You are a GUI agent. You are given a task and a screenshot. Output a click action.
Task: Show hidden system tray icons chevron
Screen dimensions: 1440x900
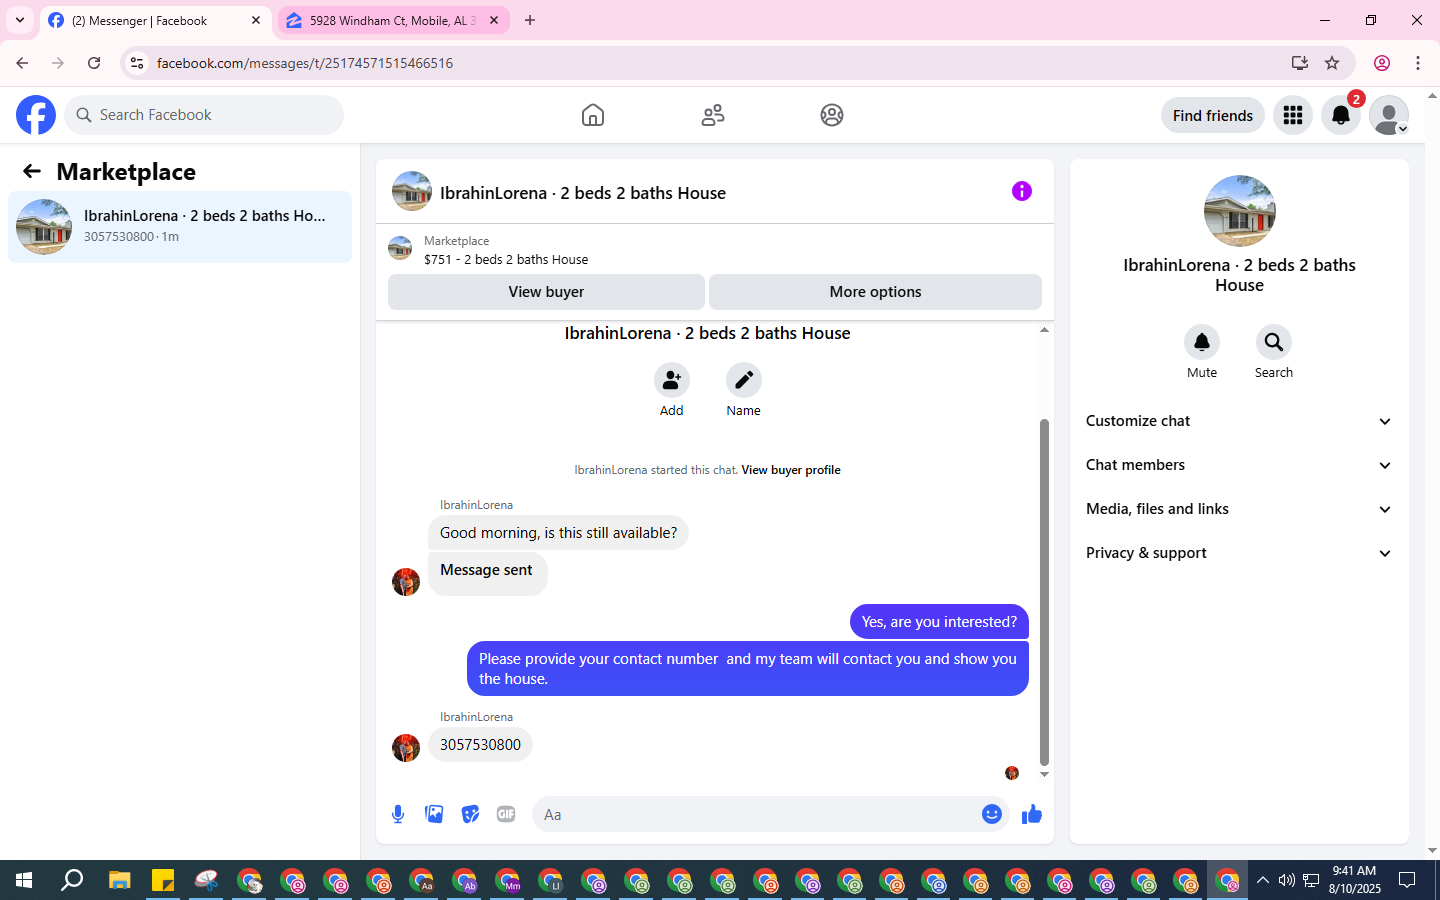pos(1263,880)
